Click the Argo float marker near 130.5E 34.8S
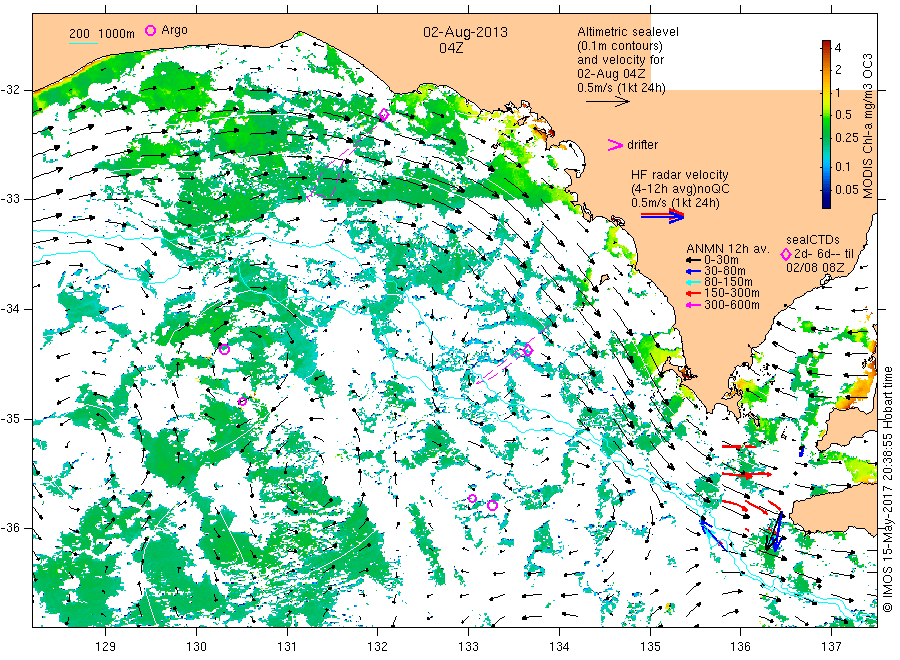 [x=242, y=401]
